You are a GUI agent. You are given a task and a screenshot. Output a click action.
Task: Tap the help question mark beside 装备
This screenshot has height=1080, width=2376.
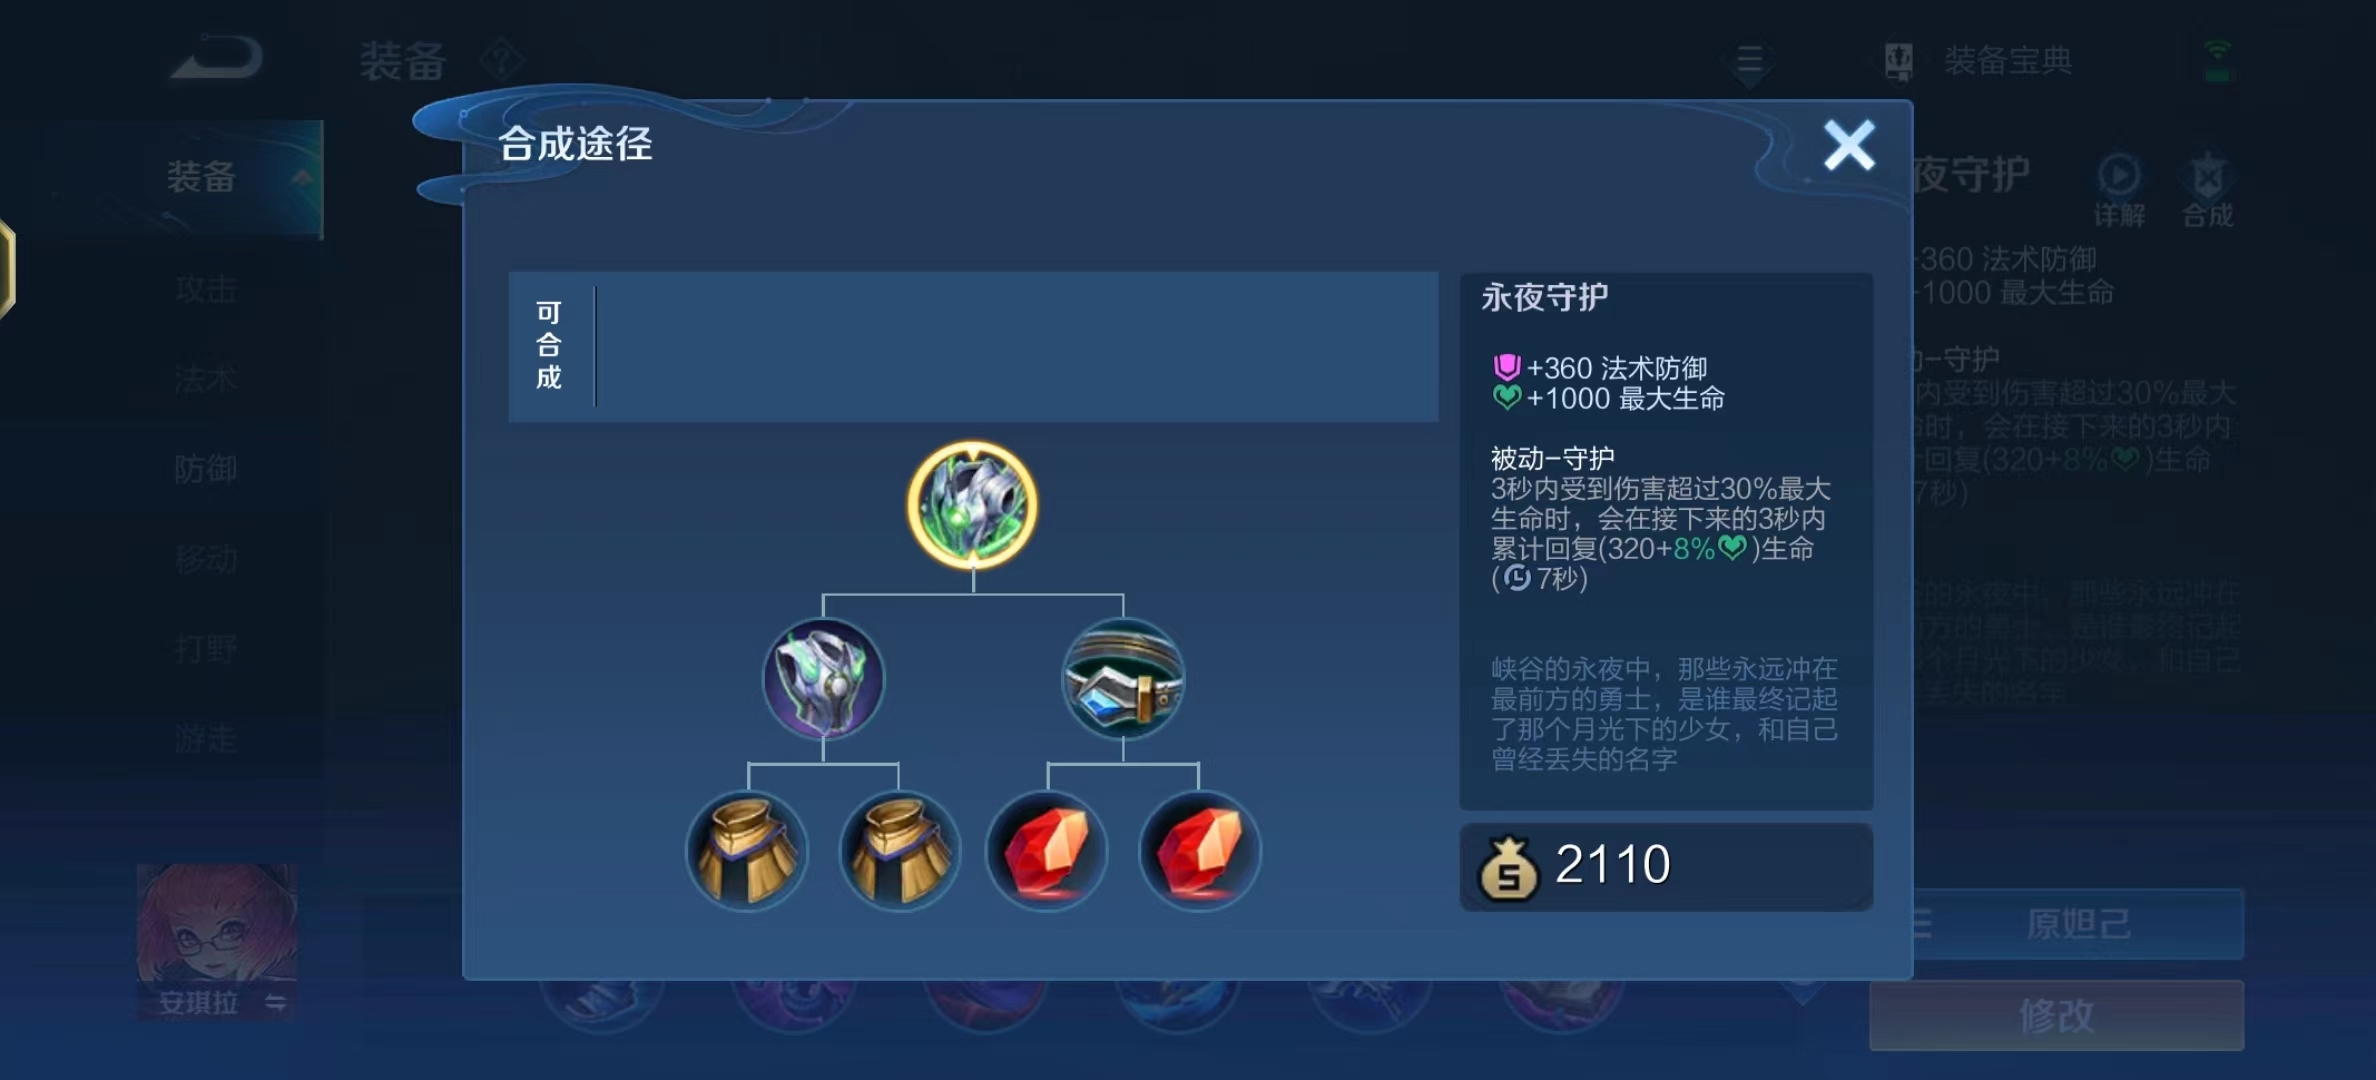click(502, 62)
